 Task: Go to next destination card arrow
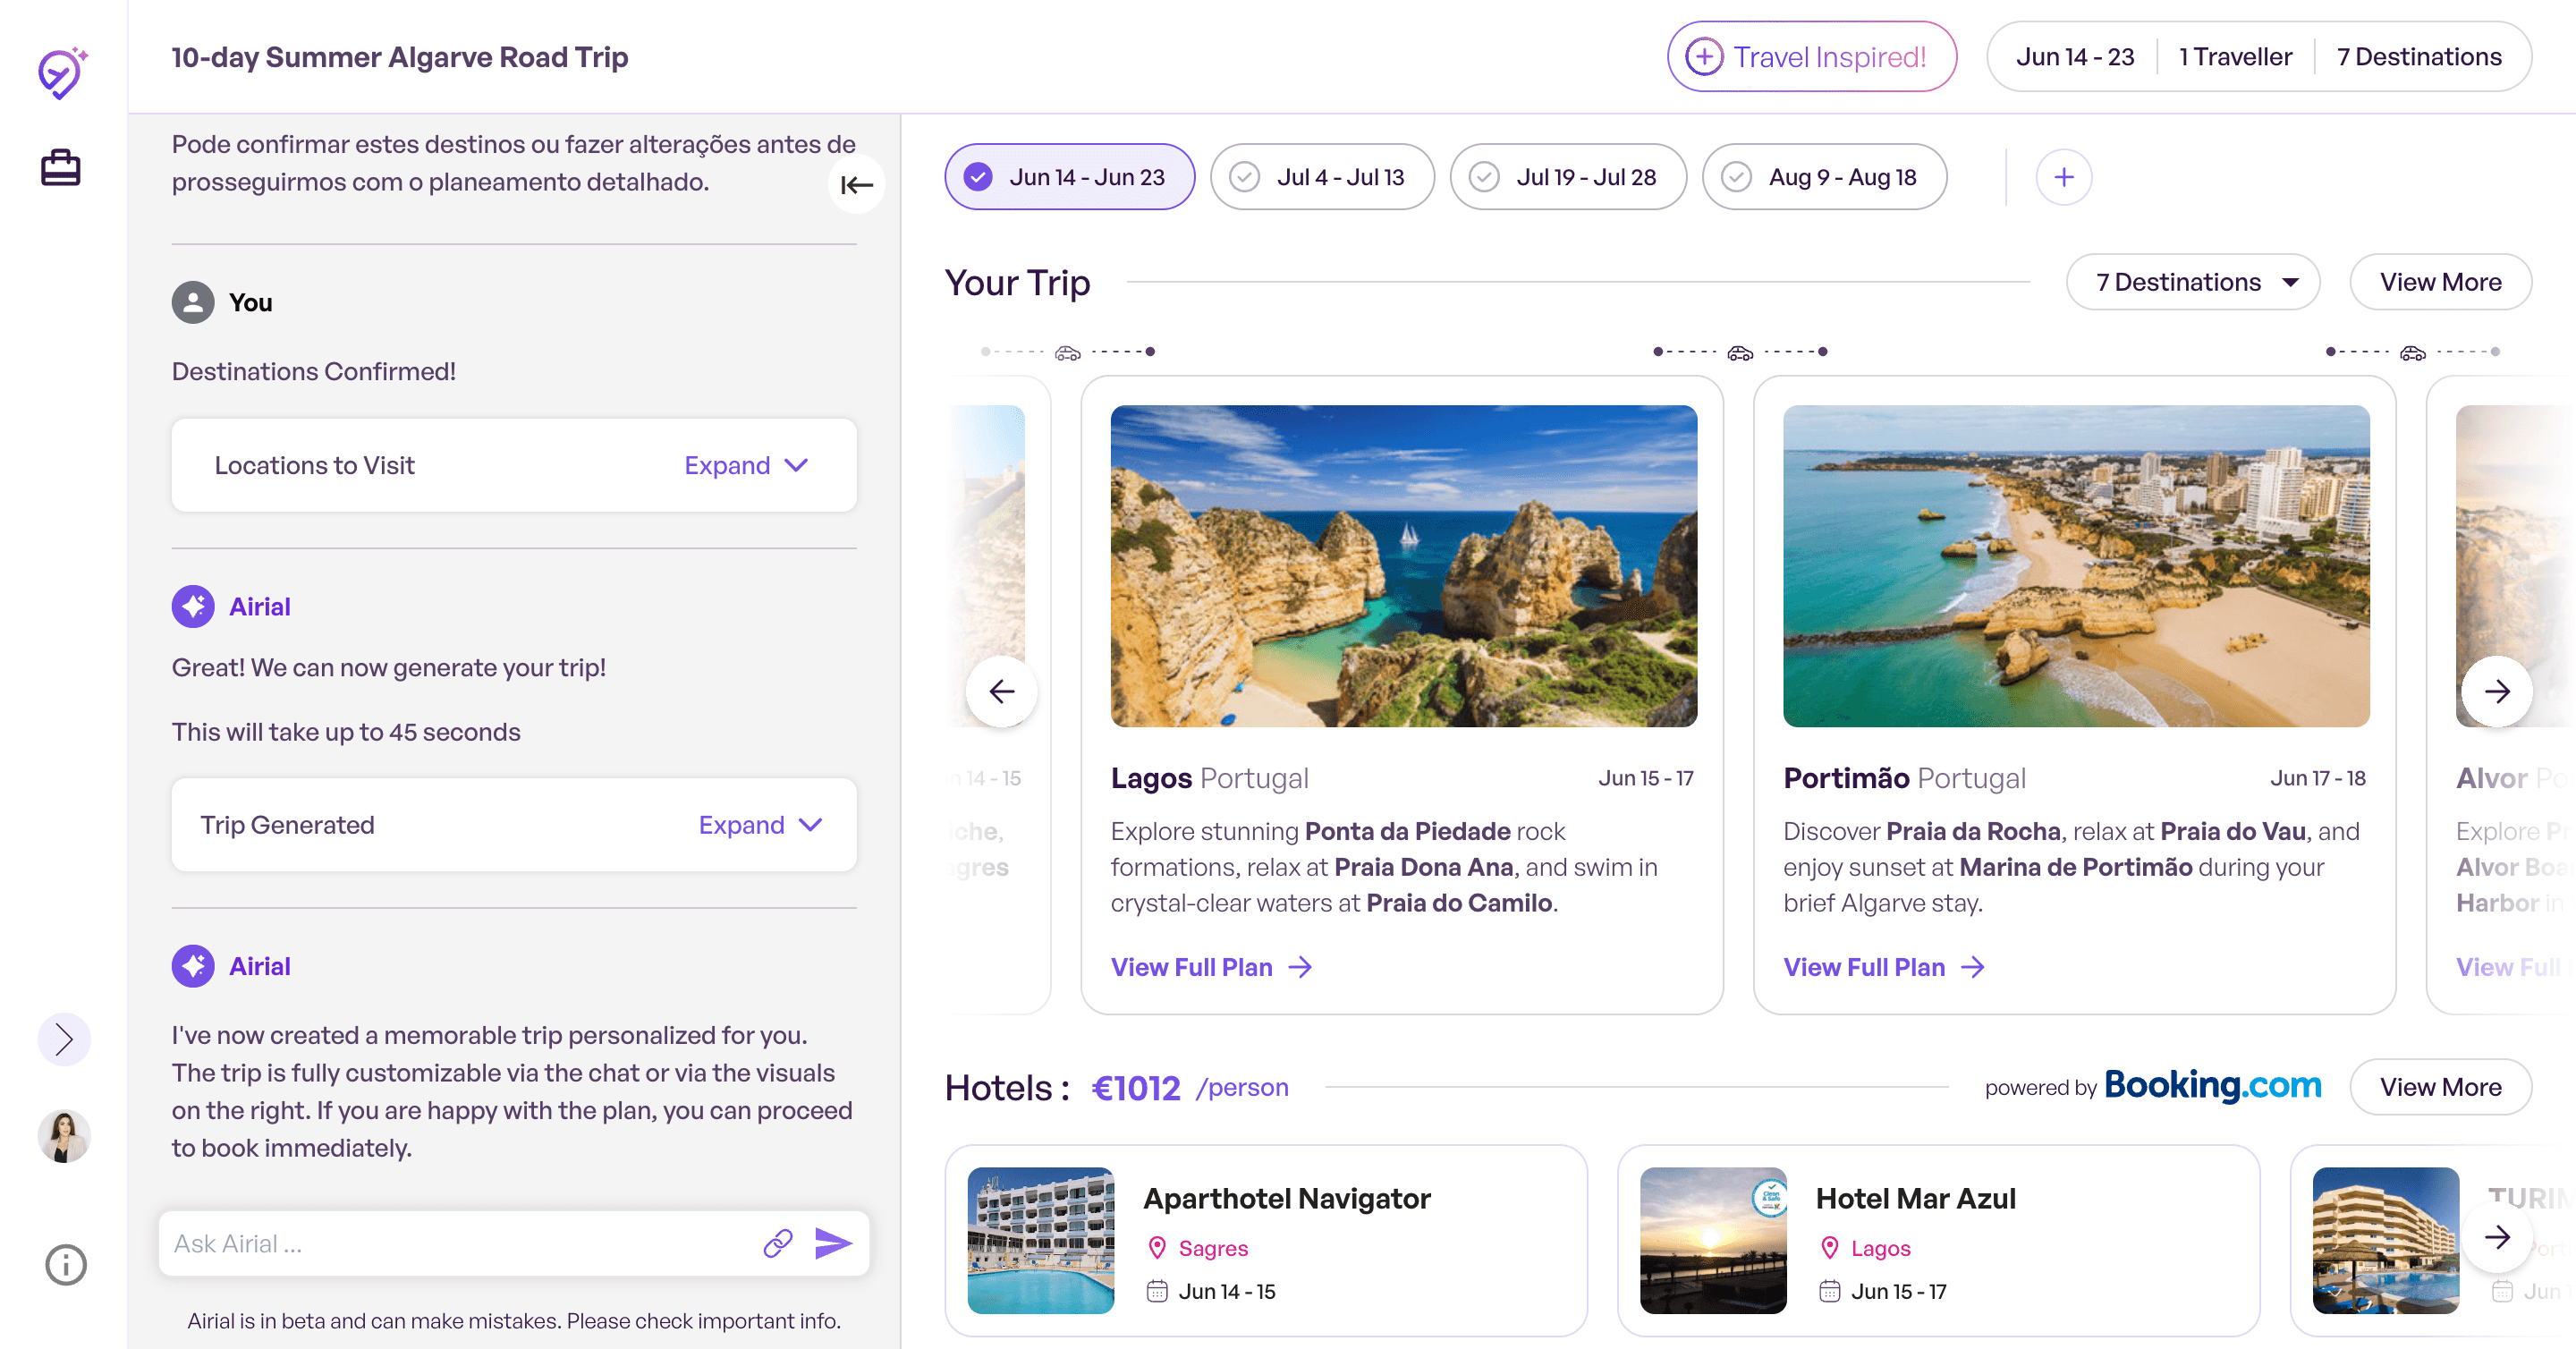point(2497,691)
